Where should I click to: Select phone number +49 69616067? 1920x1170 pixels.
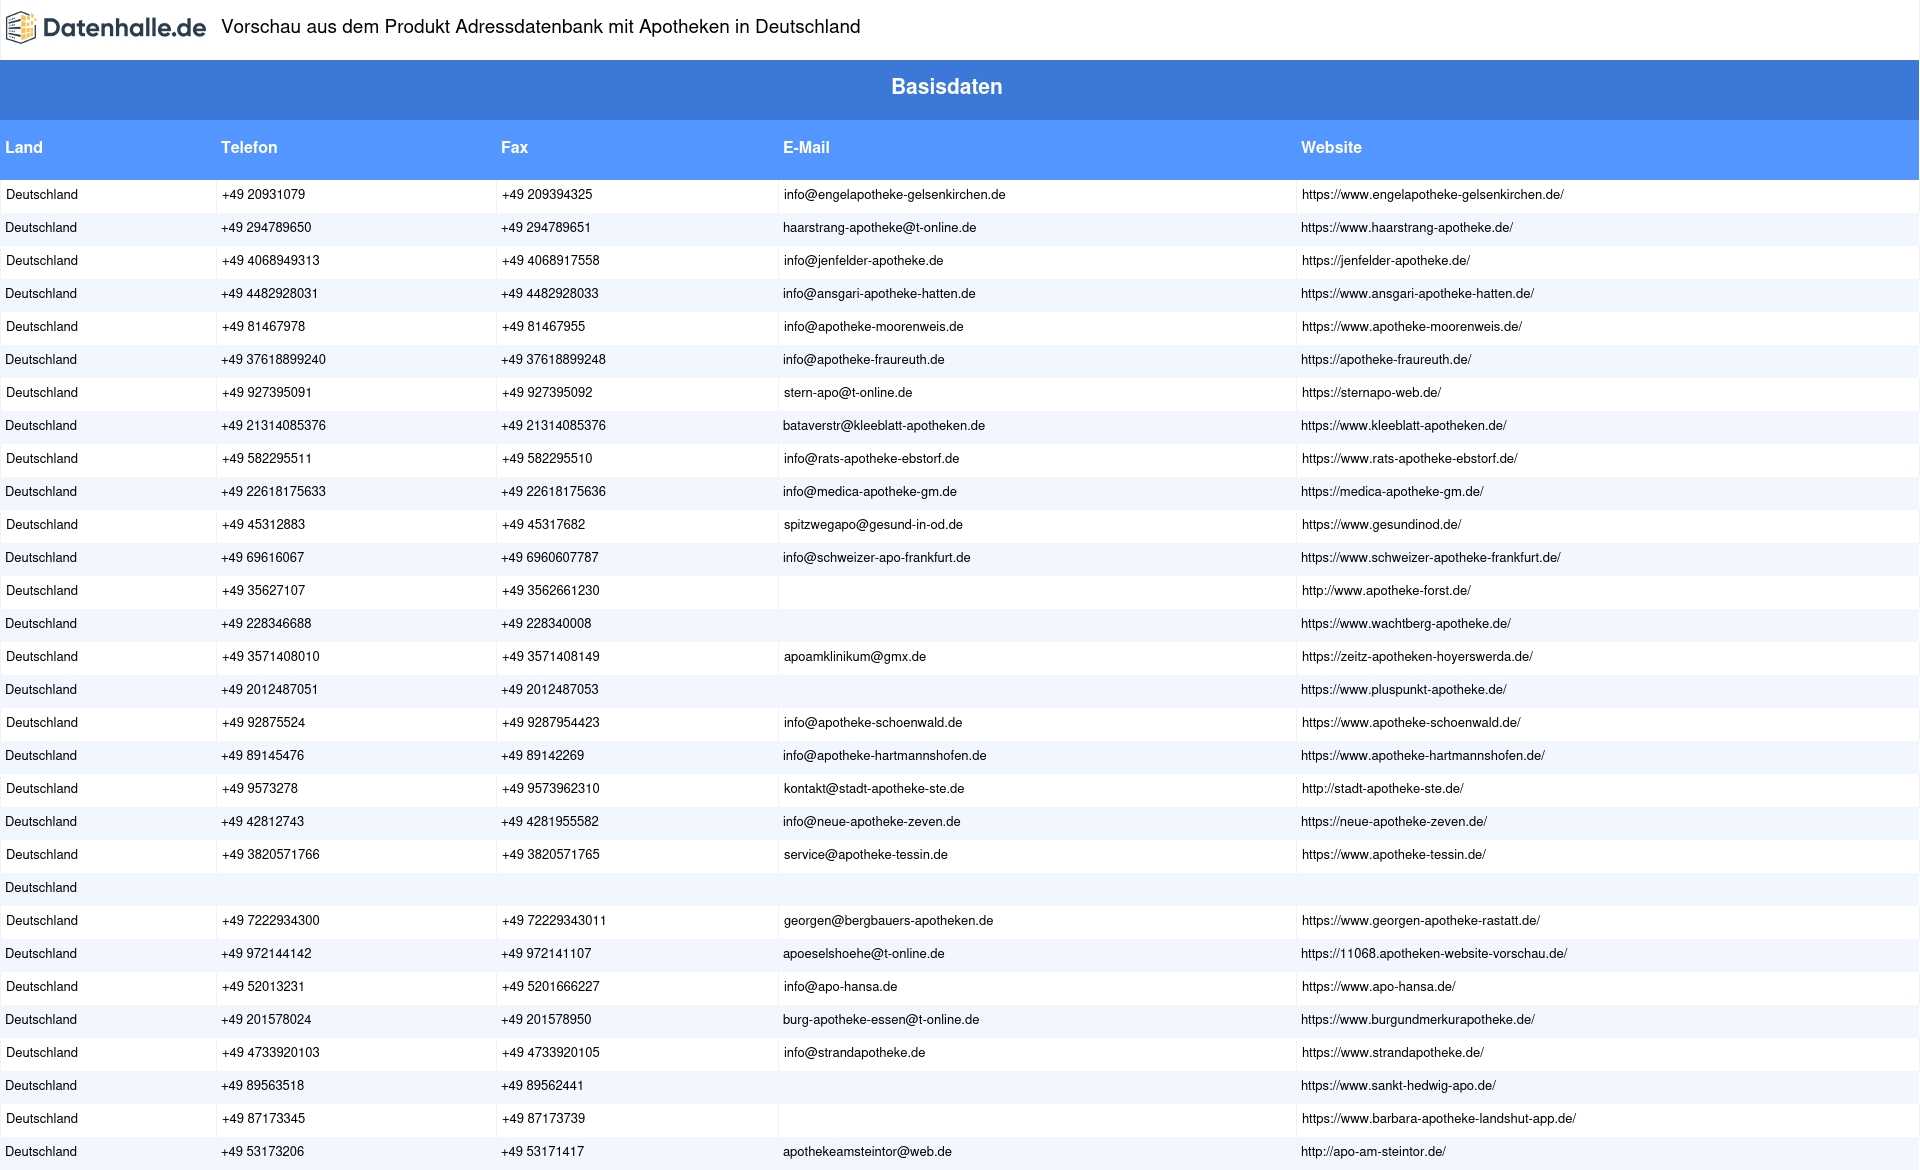263,558
